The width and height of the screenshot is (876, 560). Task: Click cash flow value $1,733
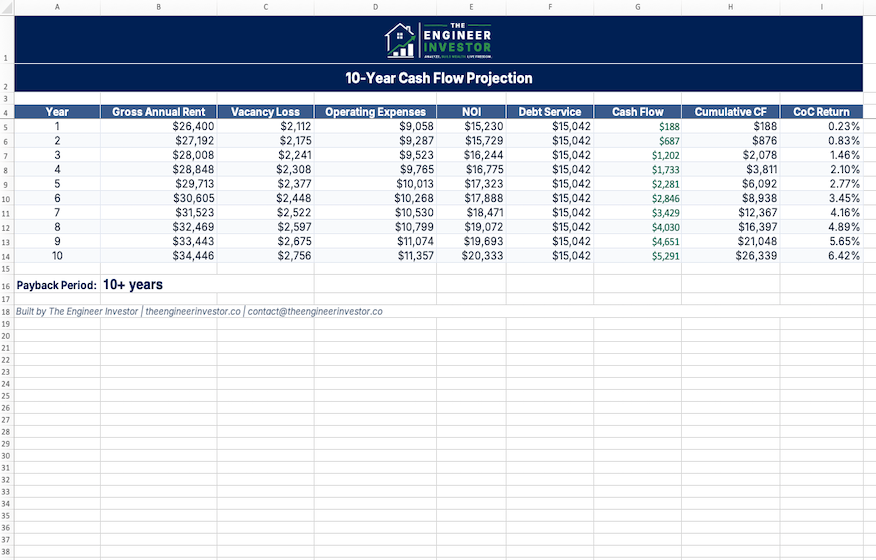tap(665, 170)
